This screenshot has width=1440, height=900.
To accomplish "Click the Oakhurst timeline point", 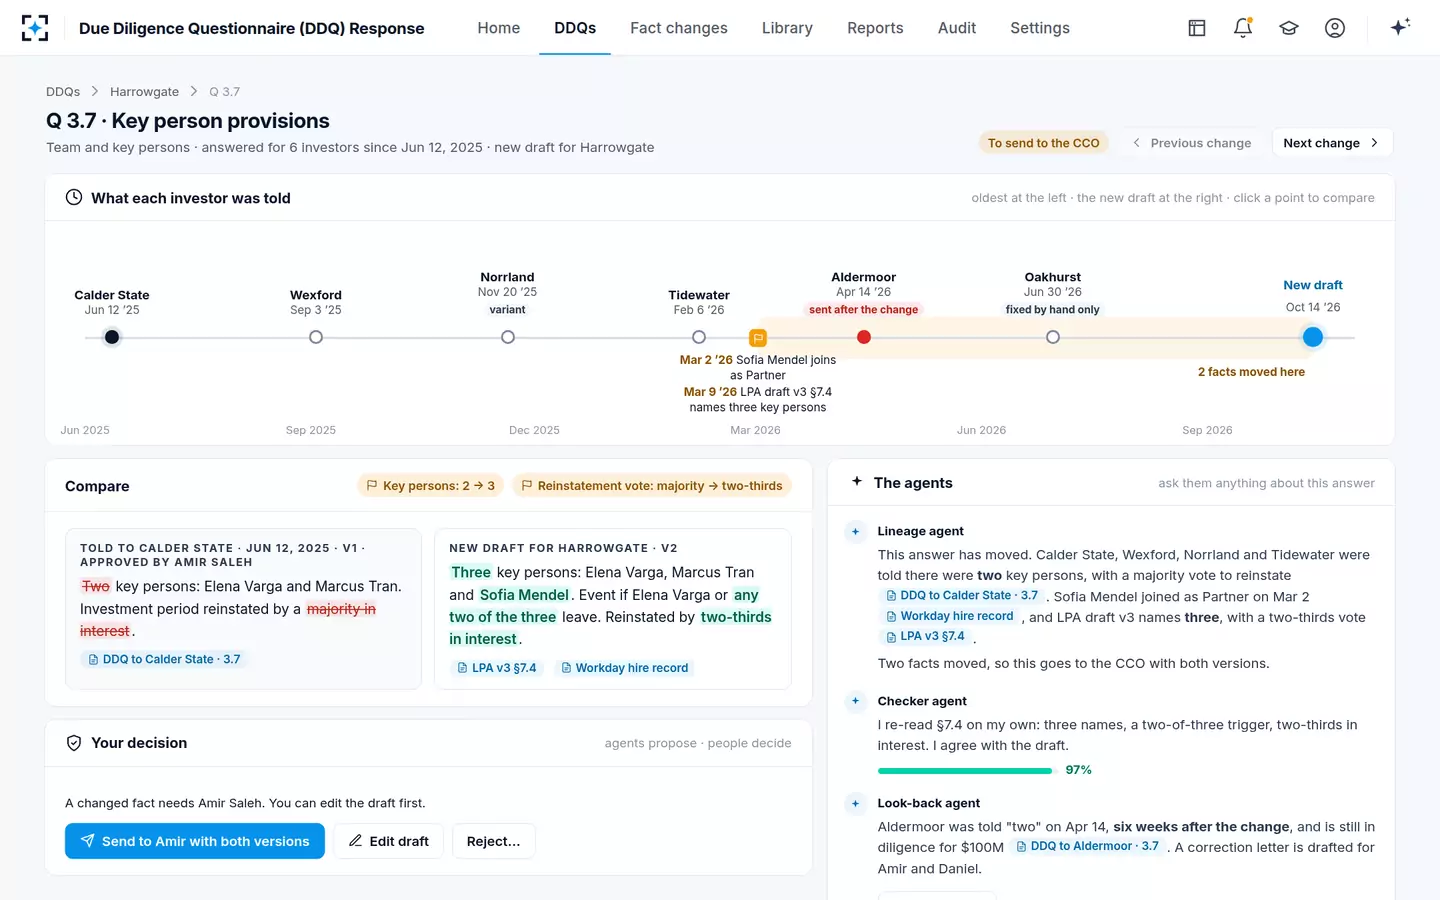I will point(1053,337).
